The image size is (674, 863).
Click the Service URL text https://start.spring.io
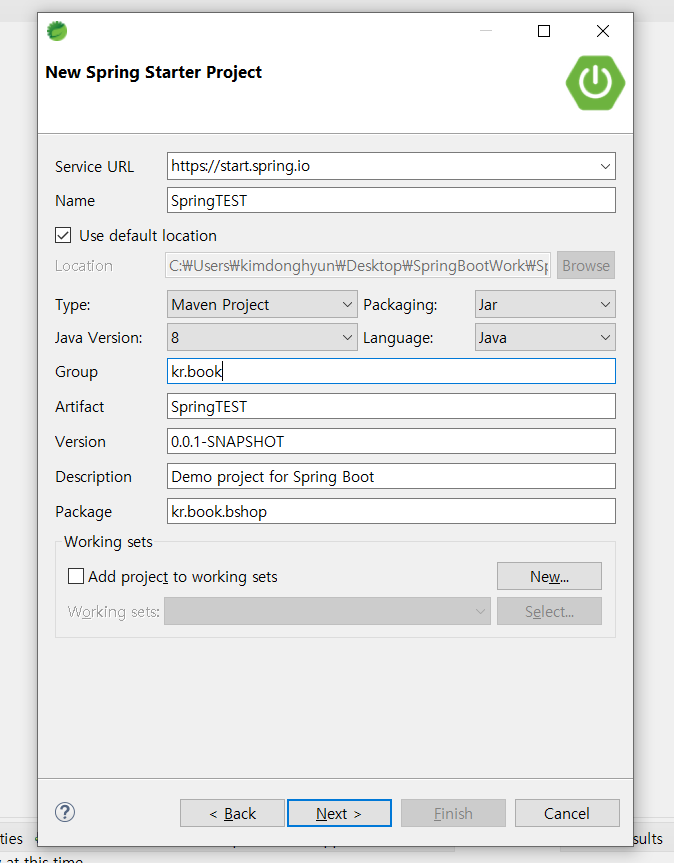[240, 166]
